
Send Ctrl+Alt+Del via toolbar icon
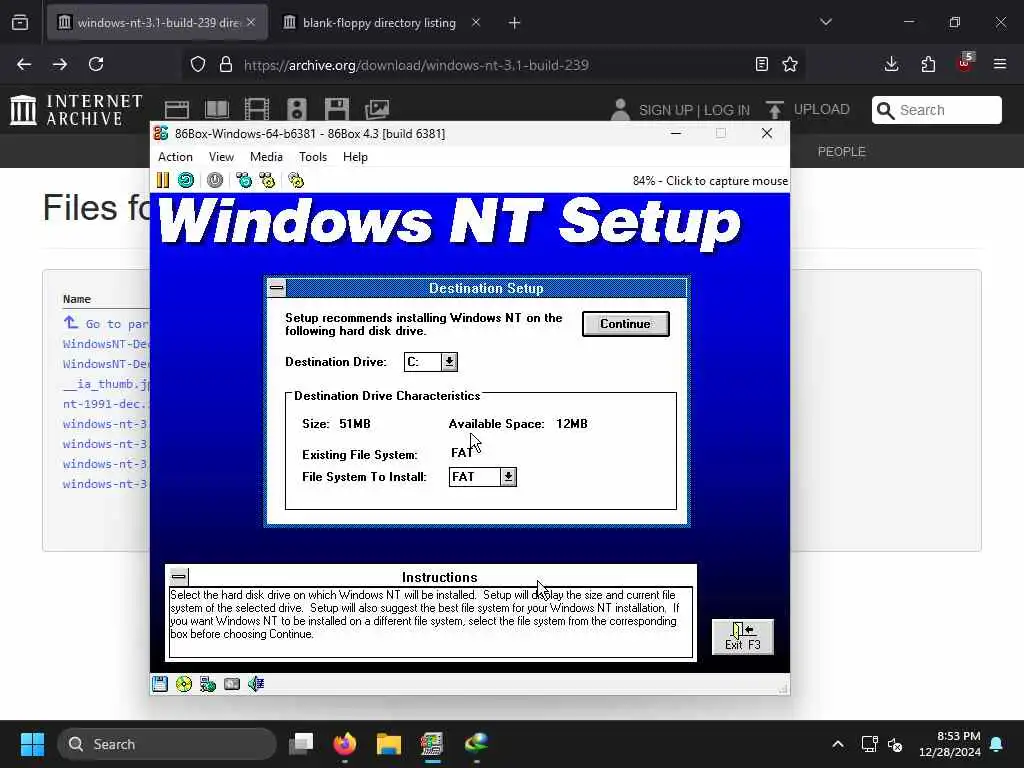(244, 180)
